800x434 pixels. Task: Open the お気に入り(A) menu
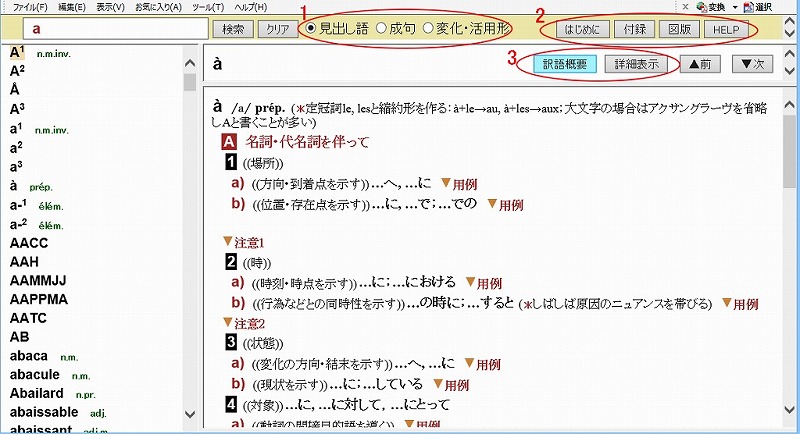click(x=158, y=7)
